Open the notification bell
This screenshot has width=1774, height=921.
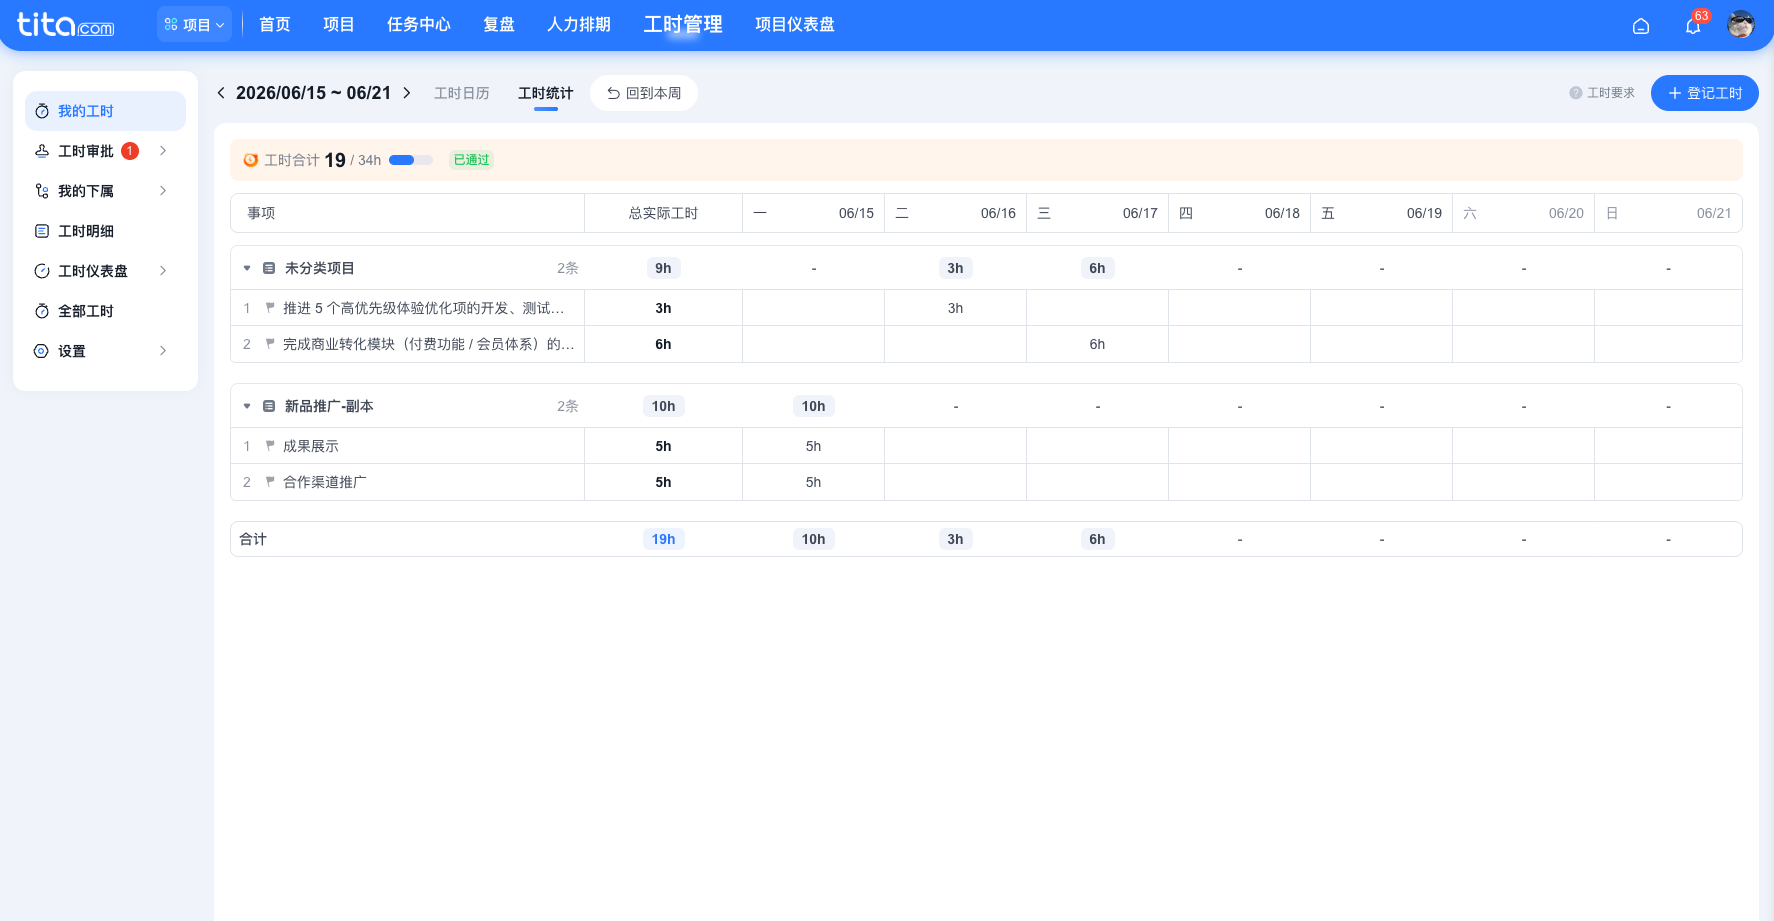(x=1693, y=26)
